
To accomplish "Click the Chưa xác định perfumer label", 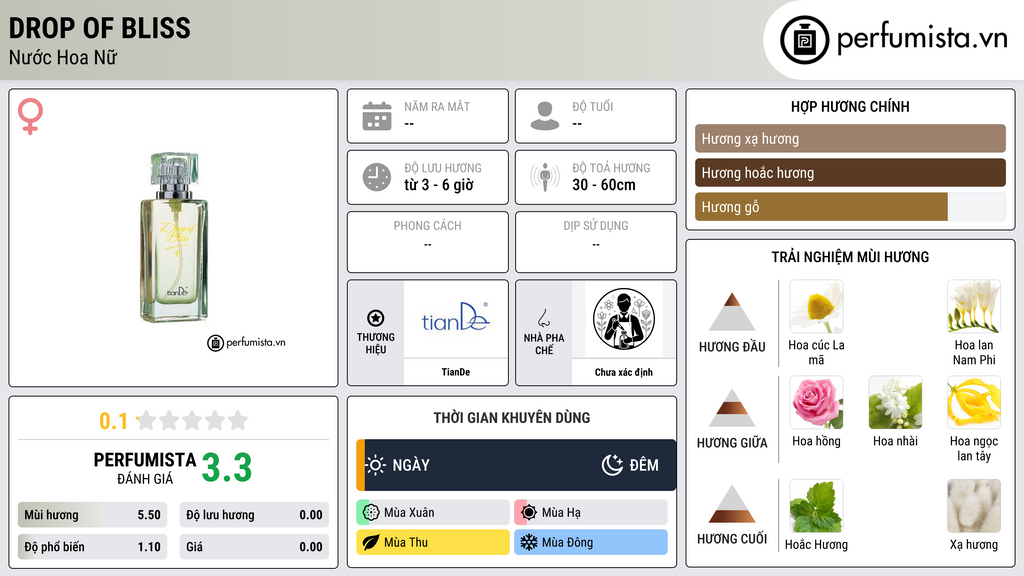I will [x=624, y=372].
